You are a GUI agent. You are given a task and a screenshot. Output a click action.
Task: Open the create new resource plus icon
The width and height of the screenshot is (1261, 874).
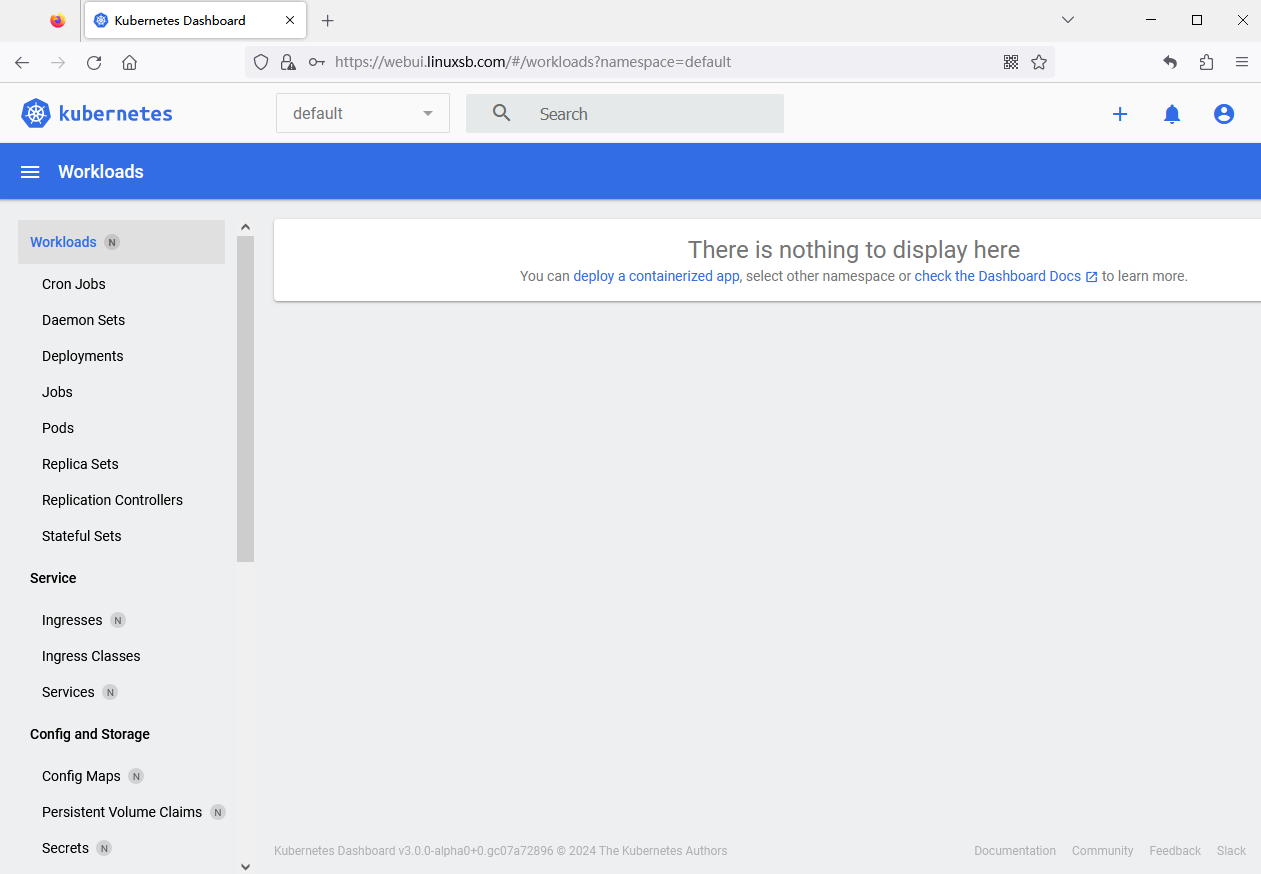[1120, 114]
